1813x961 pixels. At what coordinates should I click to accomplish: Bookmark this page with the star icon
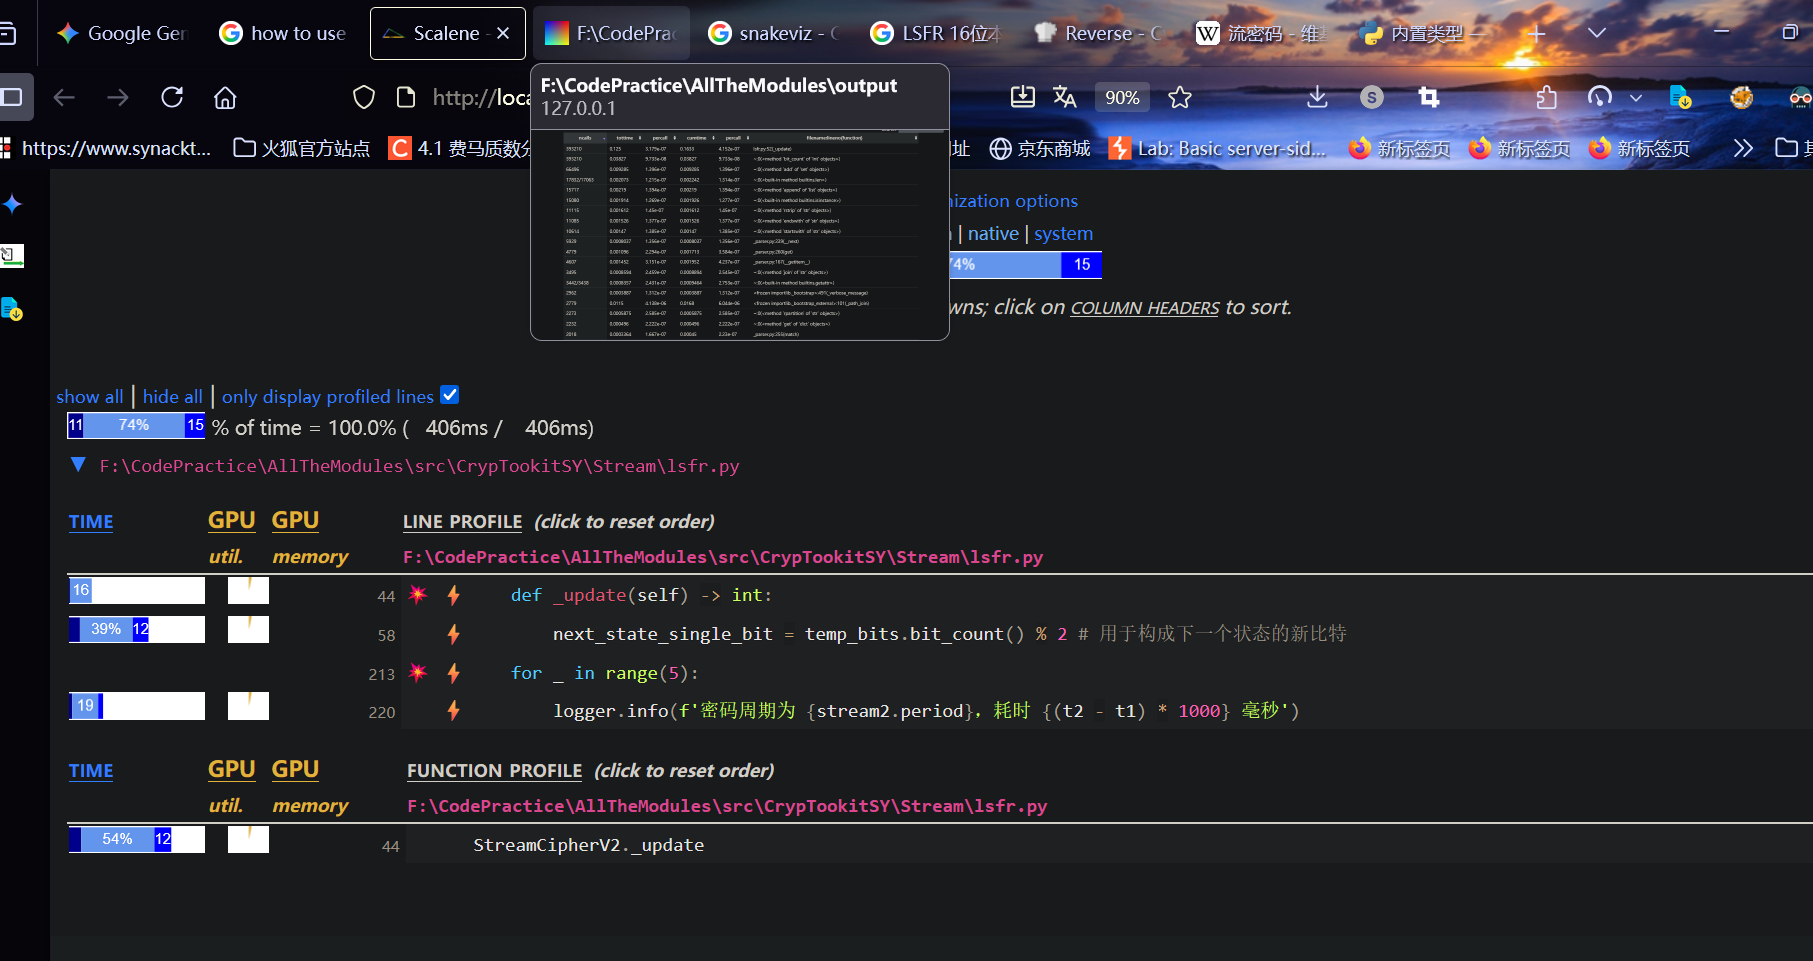[1180, 97]
